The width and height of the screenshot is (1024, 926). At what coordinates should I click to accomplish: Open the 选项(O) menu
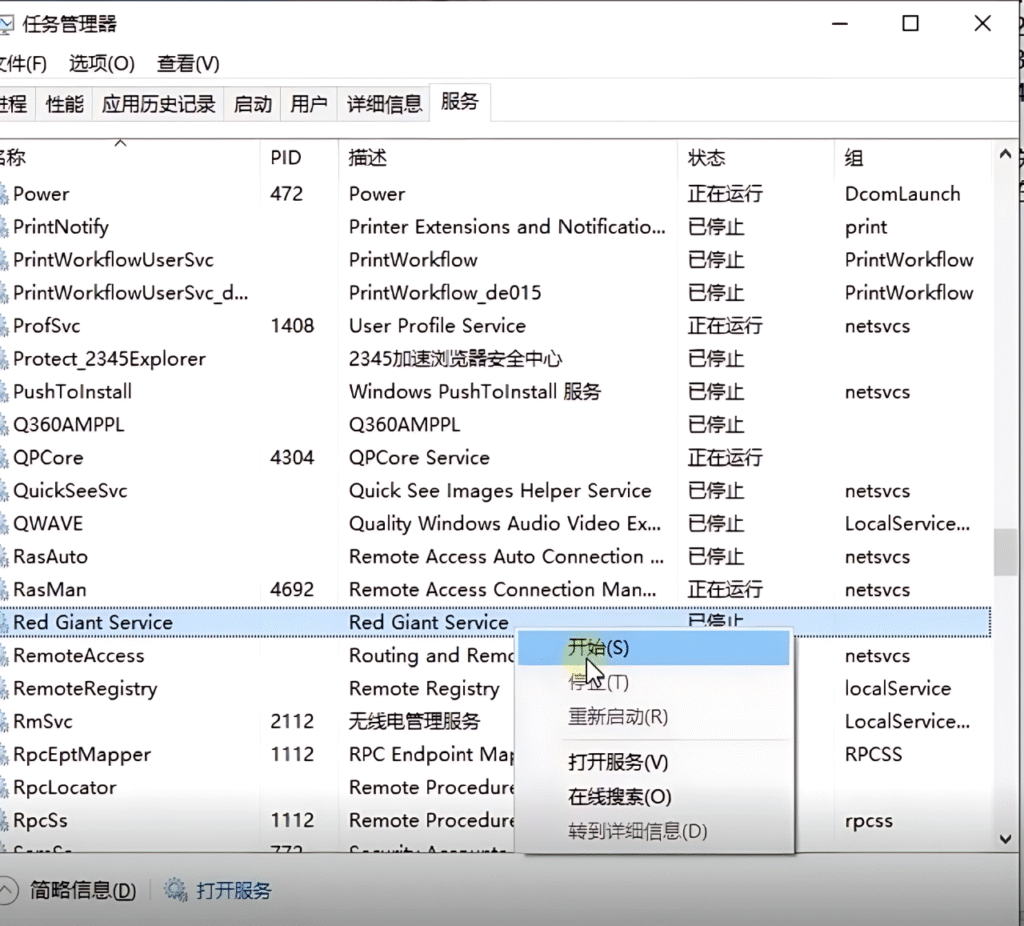coord(100,63)
